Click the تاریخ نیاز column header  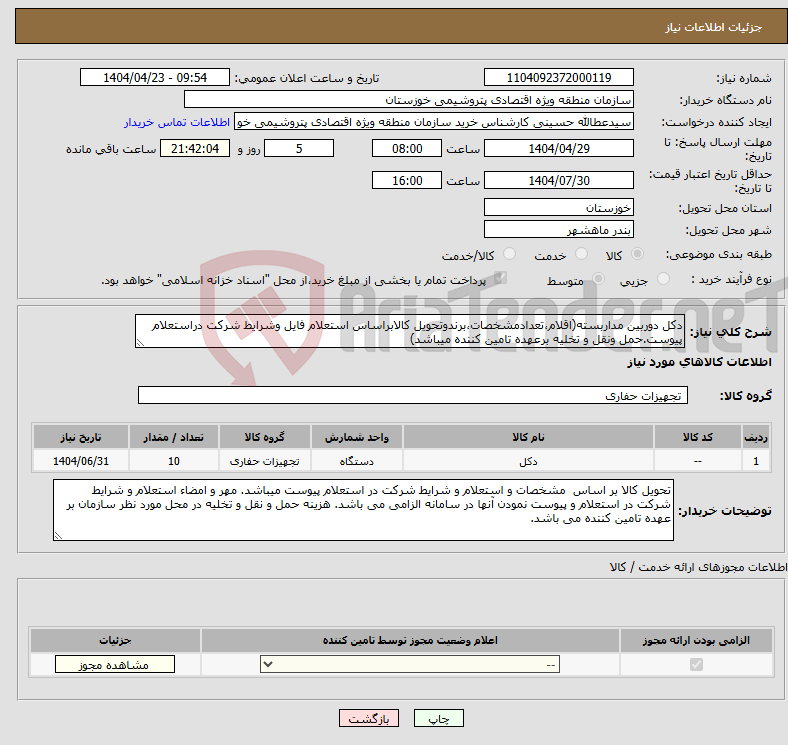tap(81, 437)
